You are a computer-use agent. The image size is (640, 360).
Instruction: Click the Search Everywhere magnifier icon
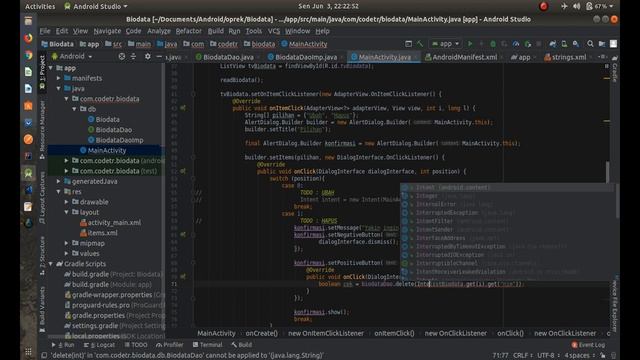[590, 44]
